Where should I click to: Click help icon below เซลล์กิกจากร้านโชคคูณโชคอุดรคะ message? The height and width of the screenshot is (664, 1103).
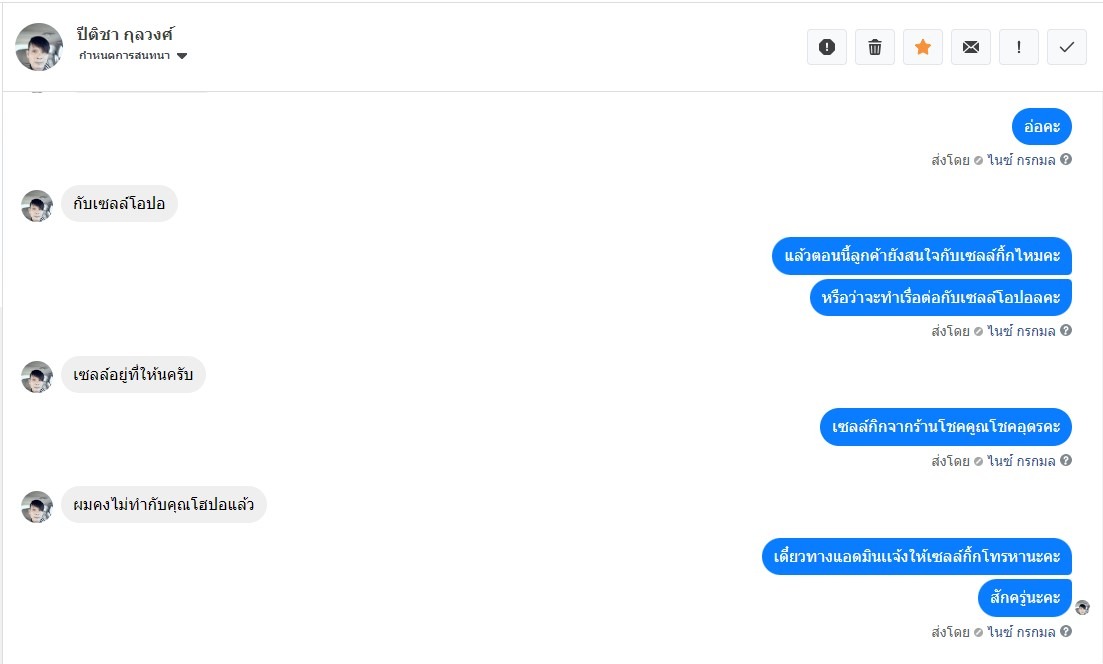(x=1066, y=461)
